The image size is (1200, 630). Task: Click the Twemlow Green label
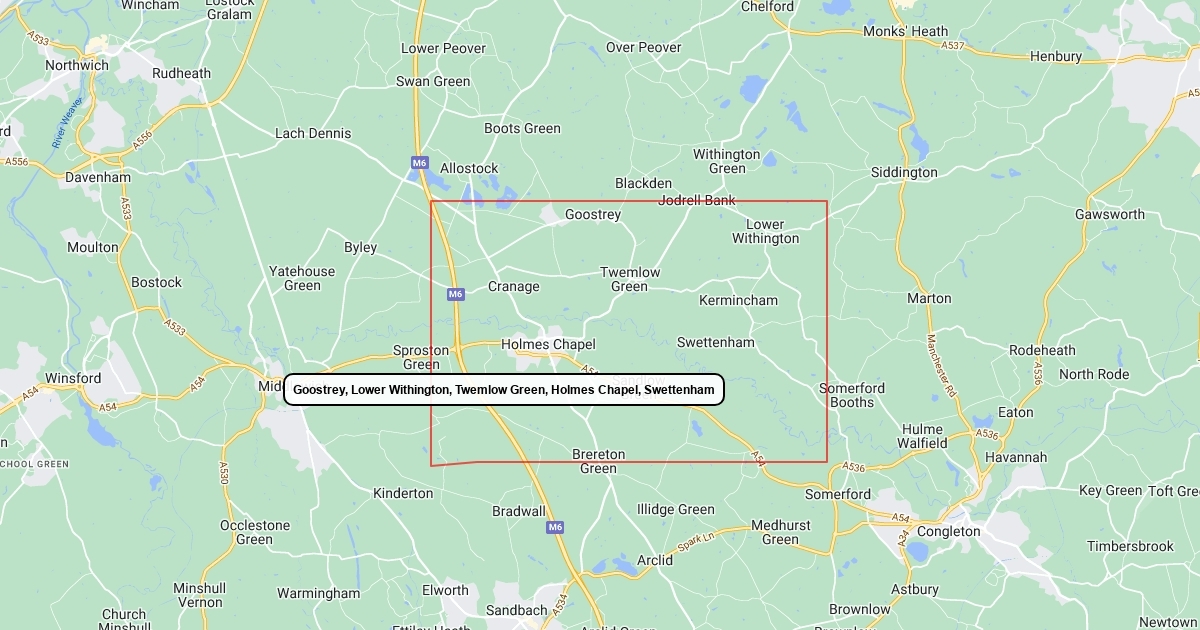[630, 279]
